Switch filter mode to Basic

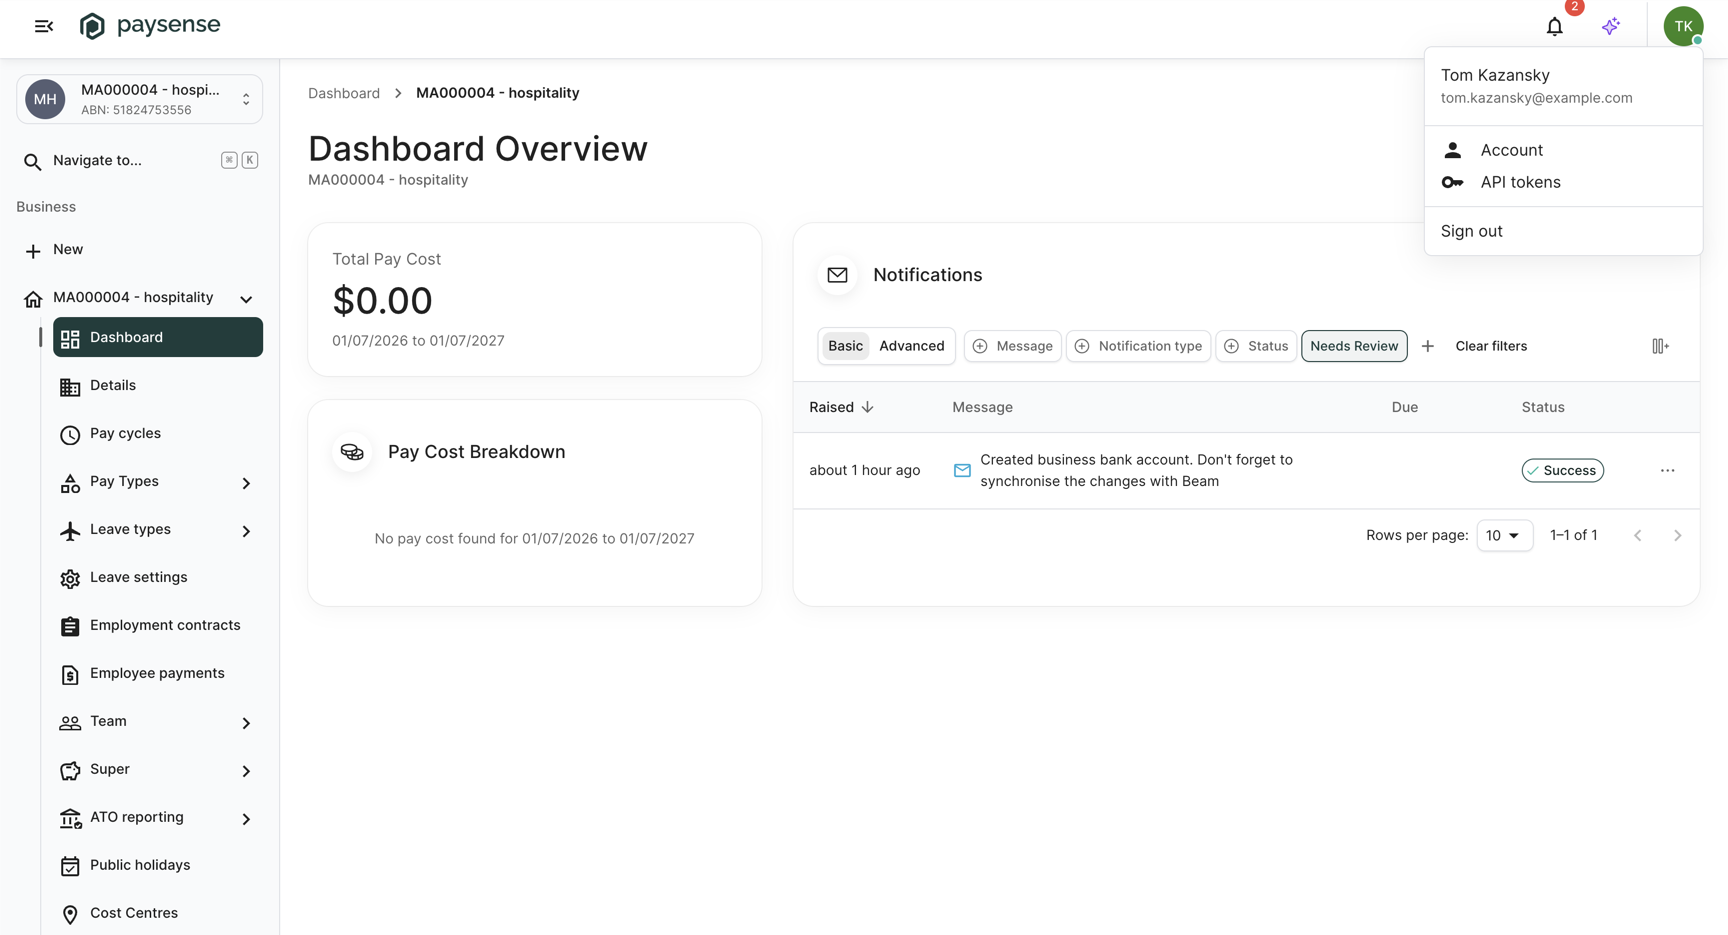(x=845, y=346)
